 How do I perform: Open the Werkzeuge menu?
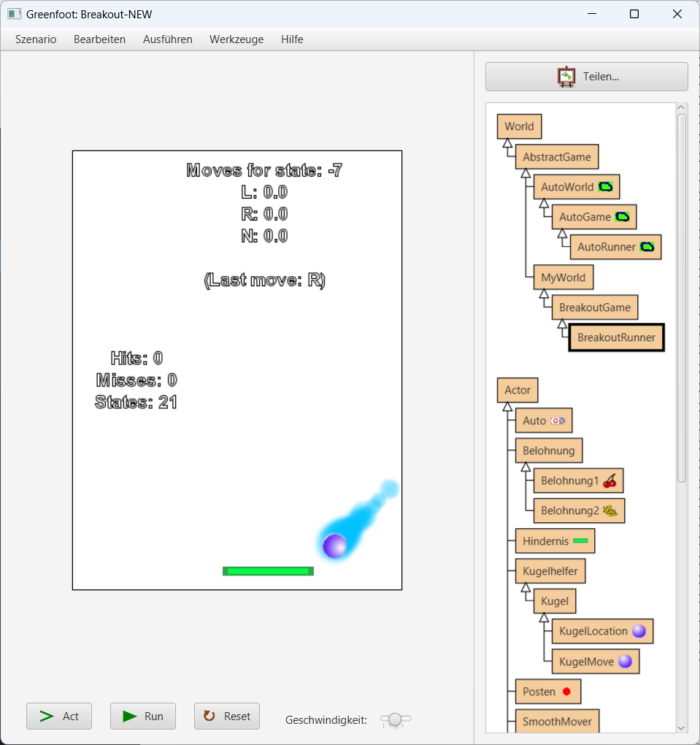tap(236, 39)
